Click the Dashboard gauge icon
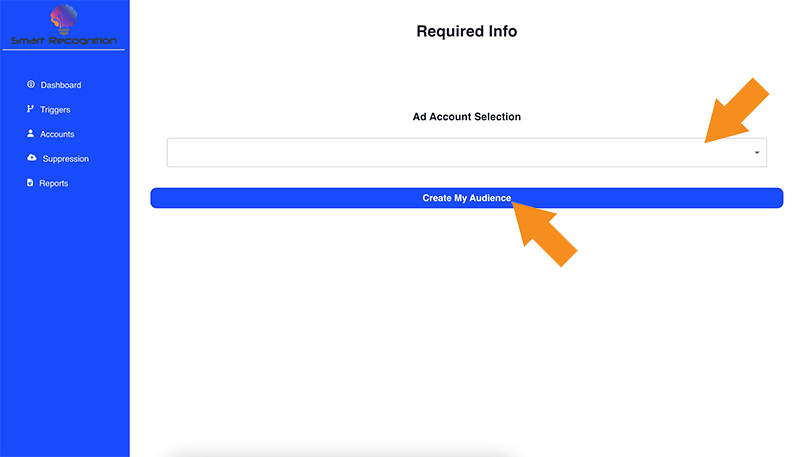800x457 pixels. coord(31,84)
